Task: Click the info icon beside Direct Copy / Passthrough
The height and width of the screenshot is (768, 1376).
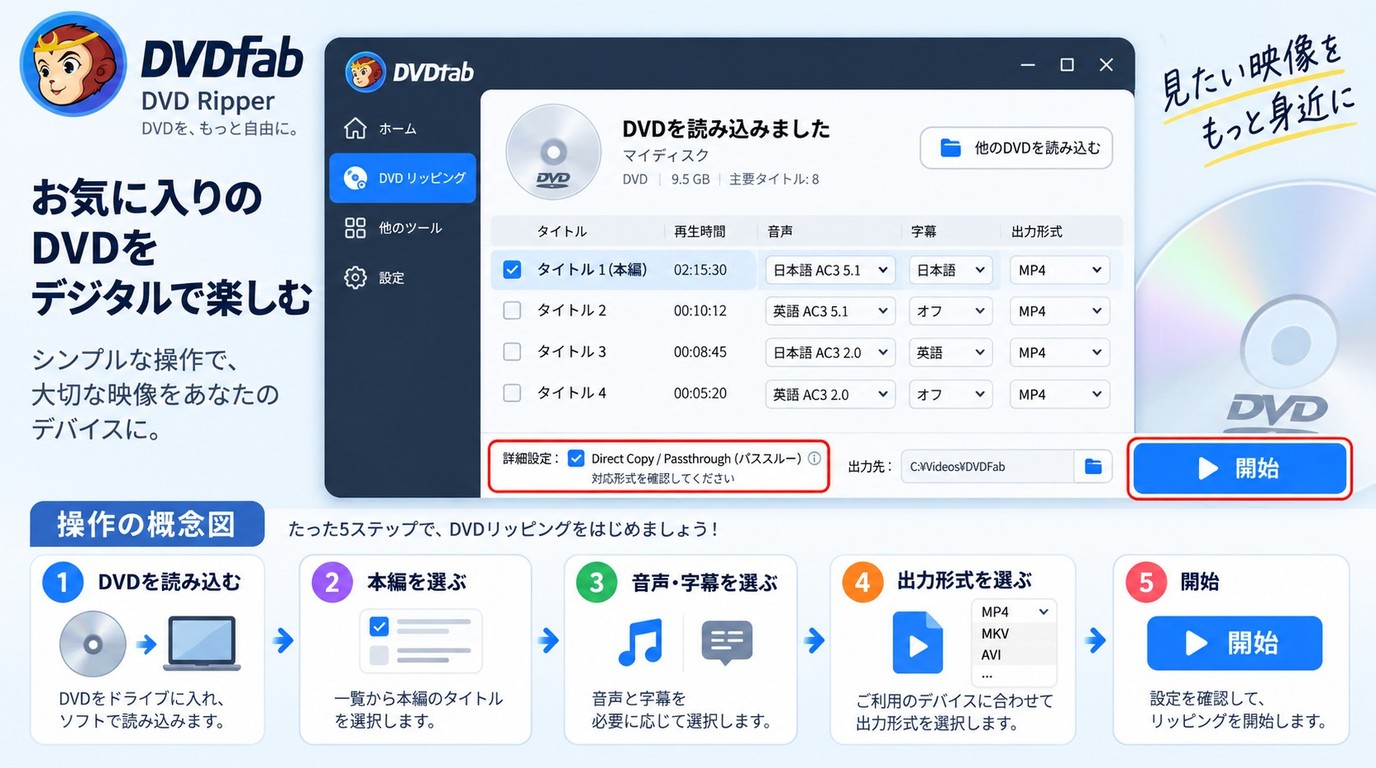Action: tap(814, 459)
